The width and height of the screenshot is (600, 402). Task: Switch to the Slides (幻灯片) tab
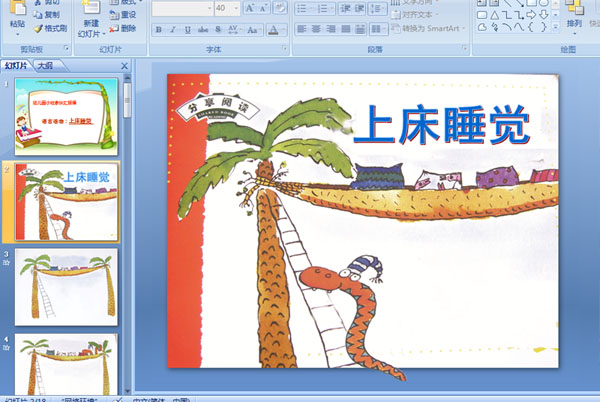click(16, 65)
